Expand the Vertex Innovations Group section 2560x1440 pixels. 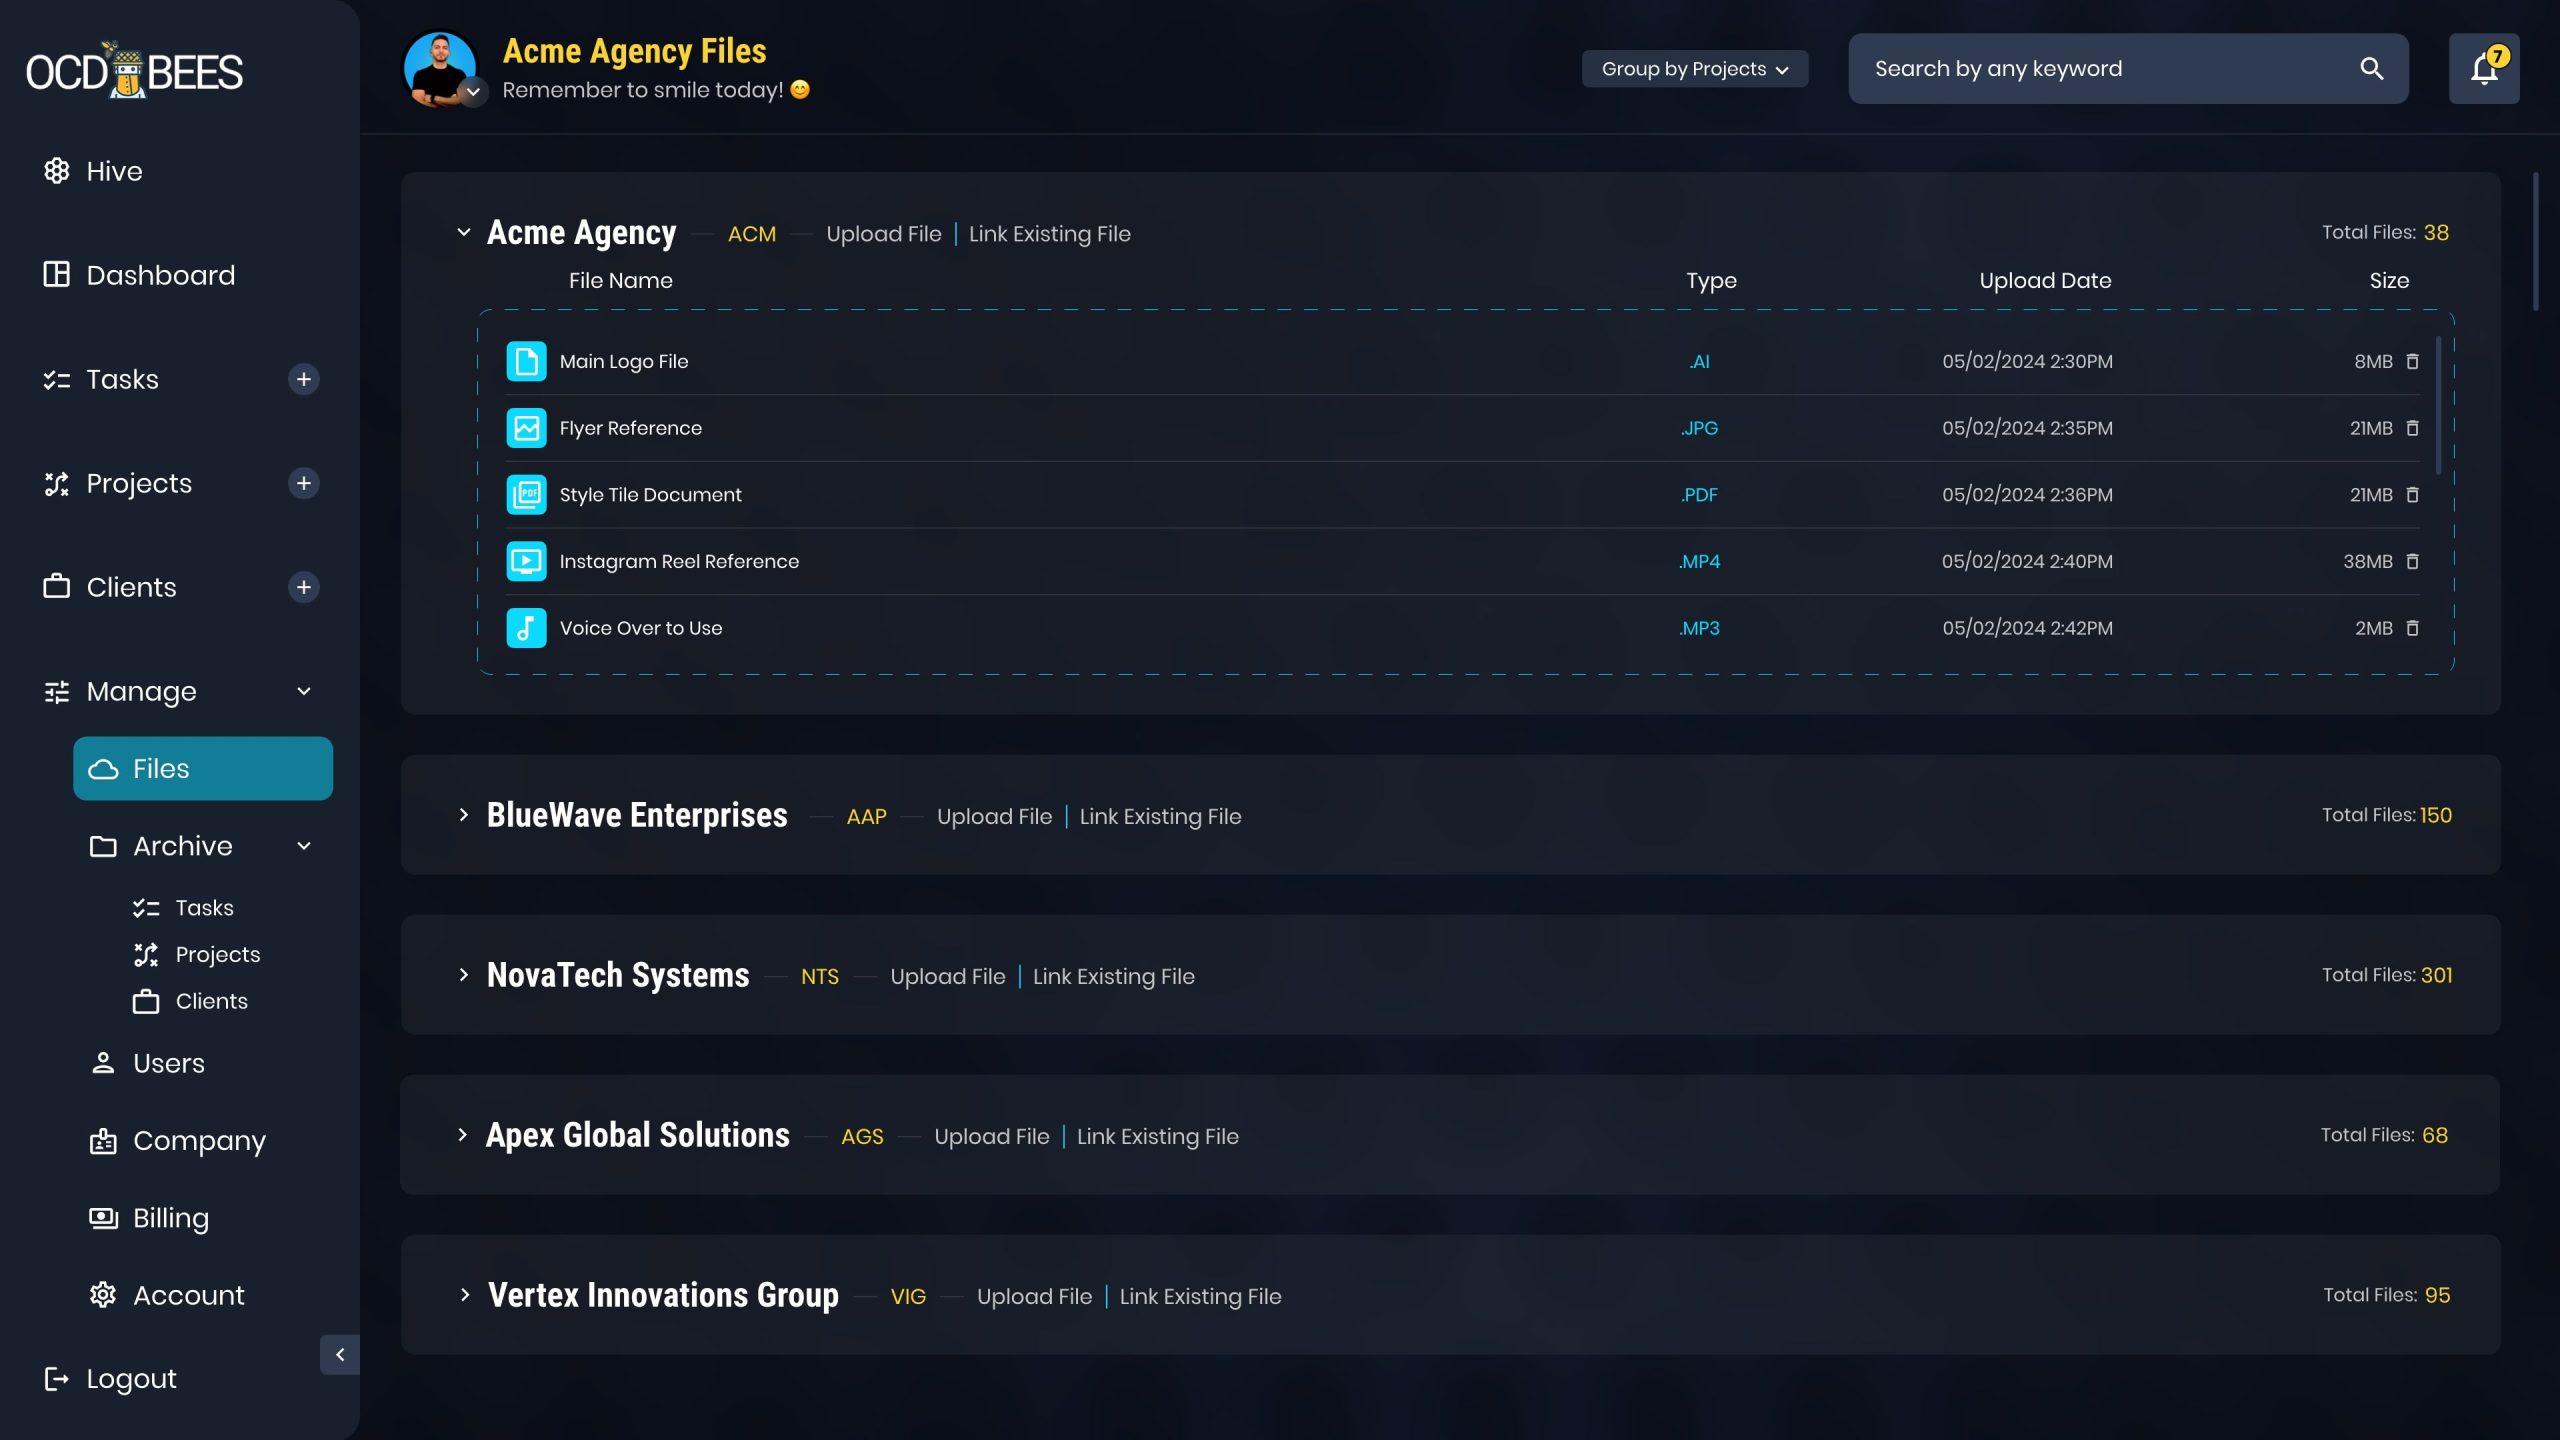[x=464, y=1295]
